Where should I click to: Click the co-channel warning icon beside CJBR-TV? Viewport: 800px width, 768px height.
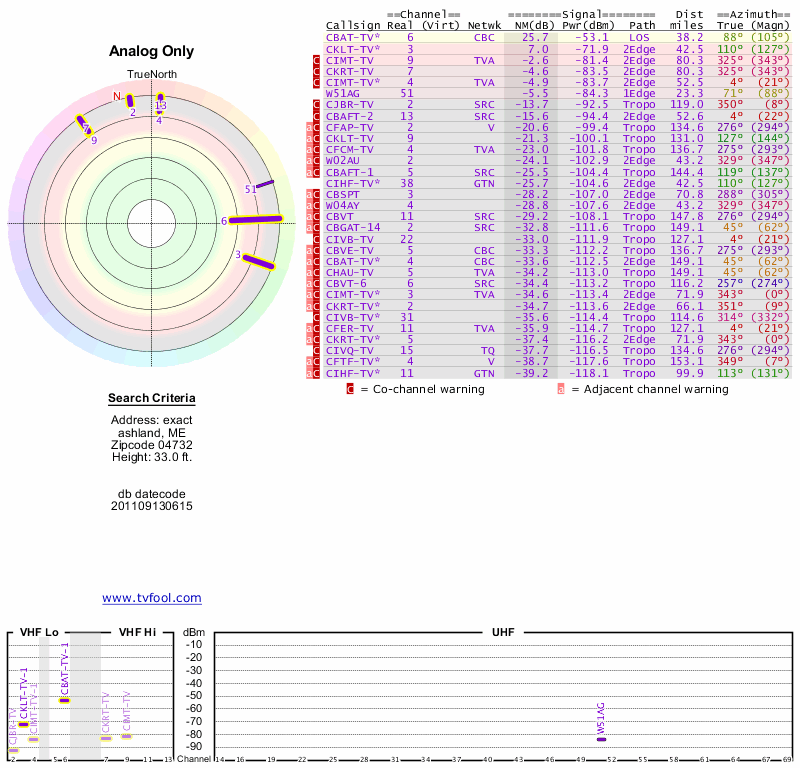click(x=316, y=105)
